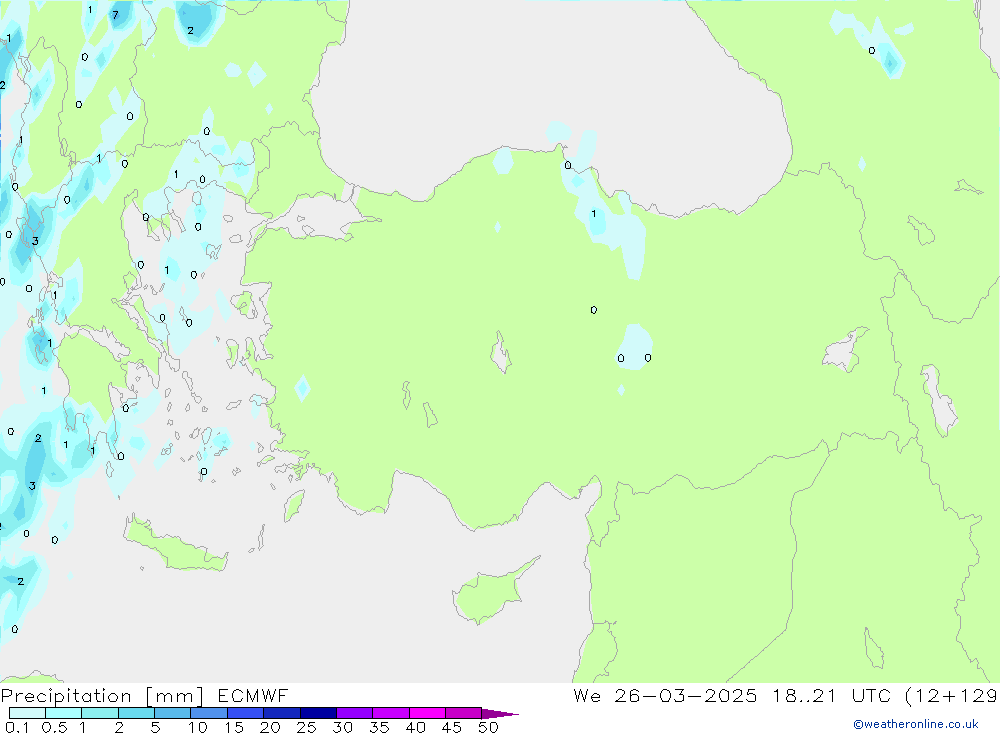
Task: Click the 20–25 mm legend swatch
Action: 281,713
